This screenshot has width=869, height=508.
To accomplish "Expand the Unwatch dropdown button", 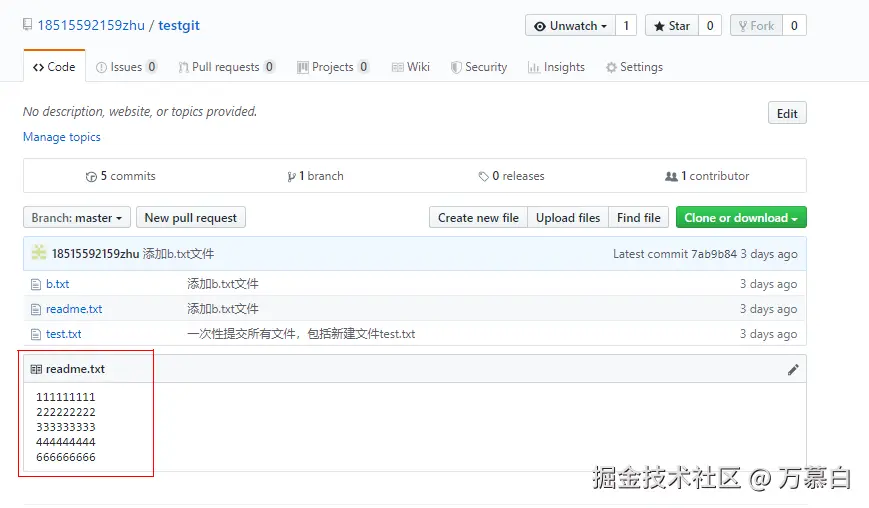I will coord(570,25).
